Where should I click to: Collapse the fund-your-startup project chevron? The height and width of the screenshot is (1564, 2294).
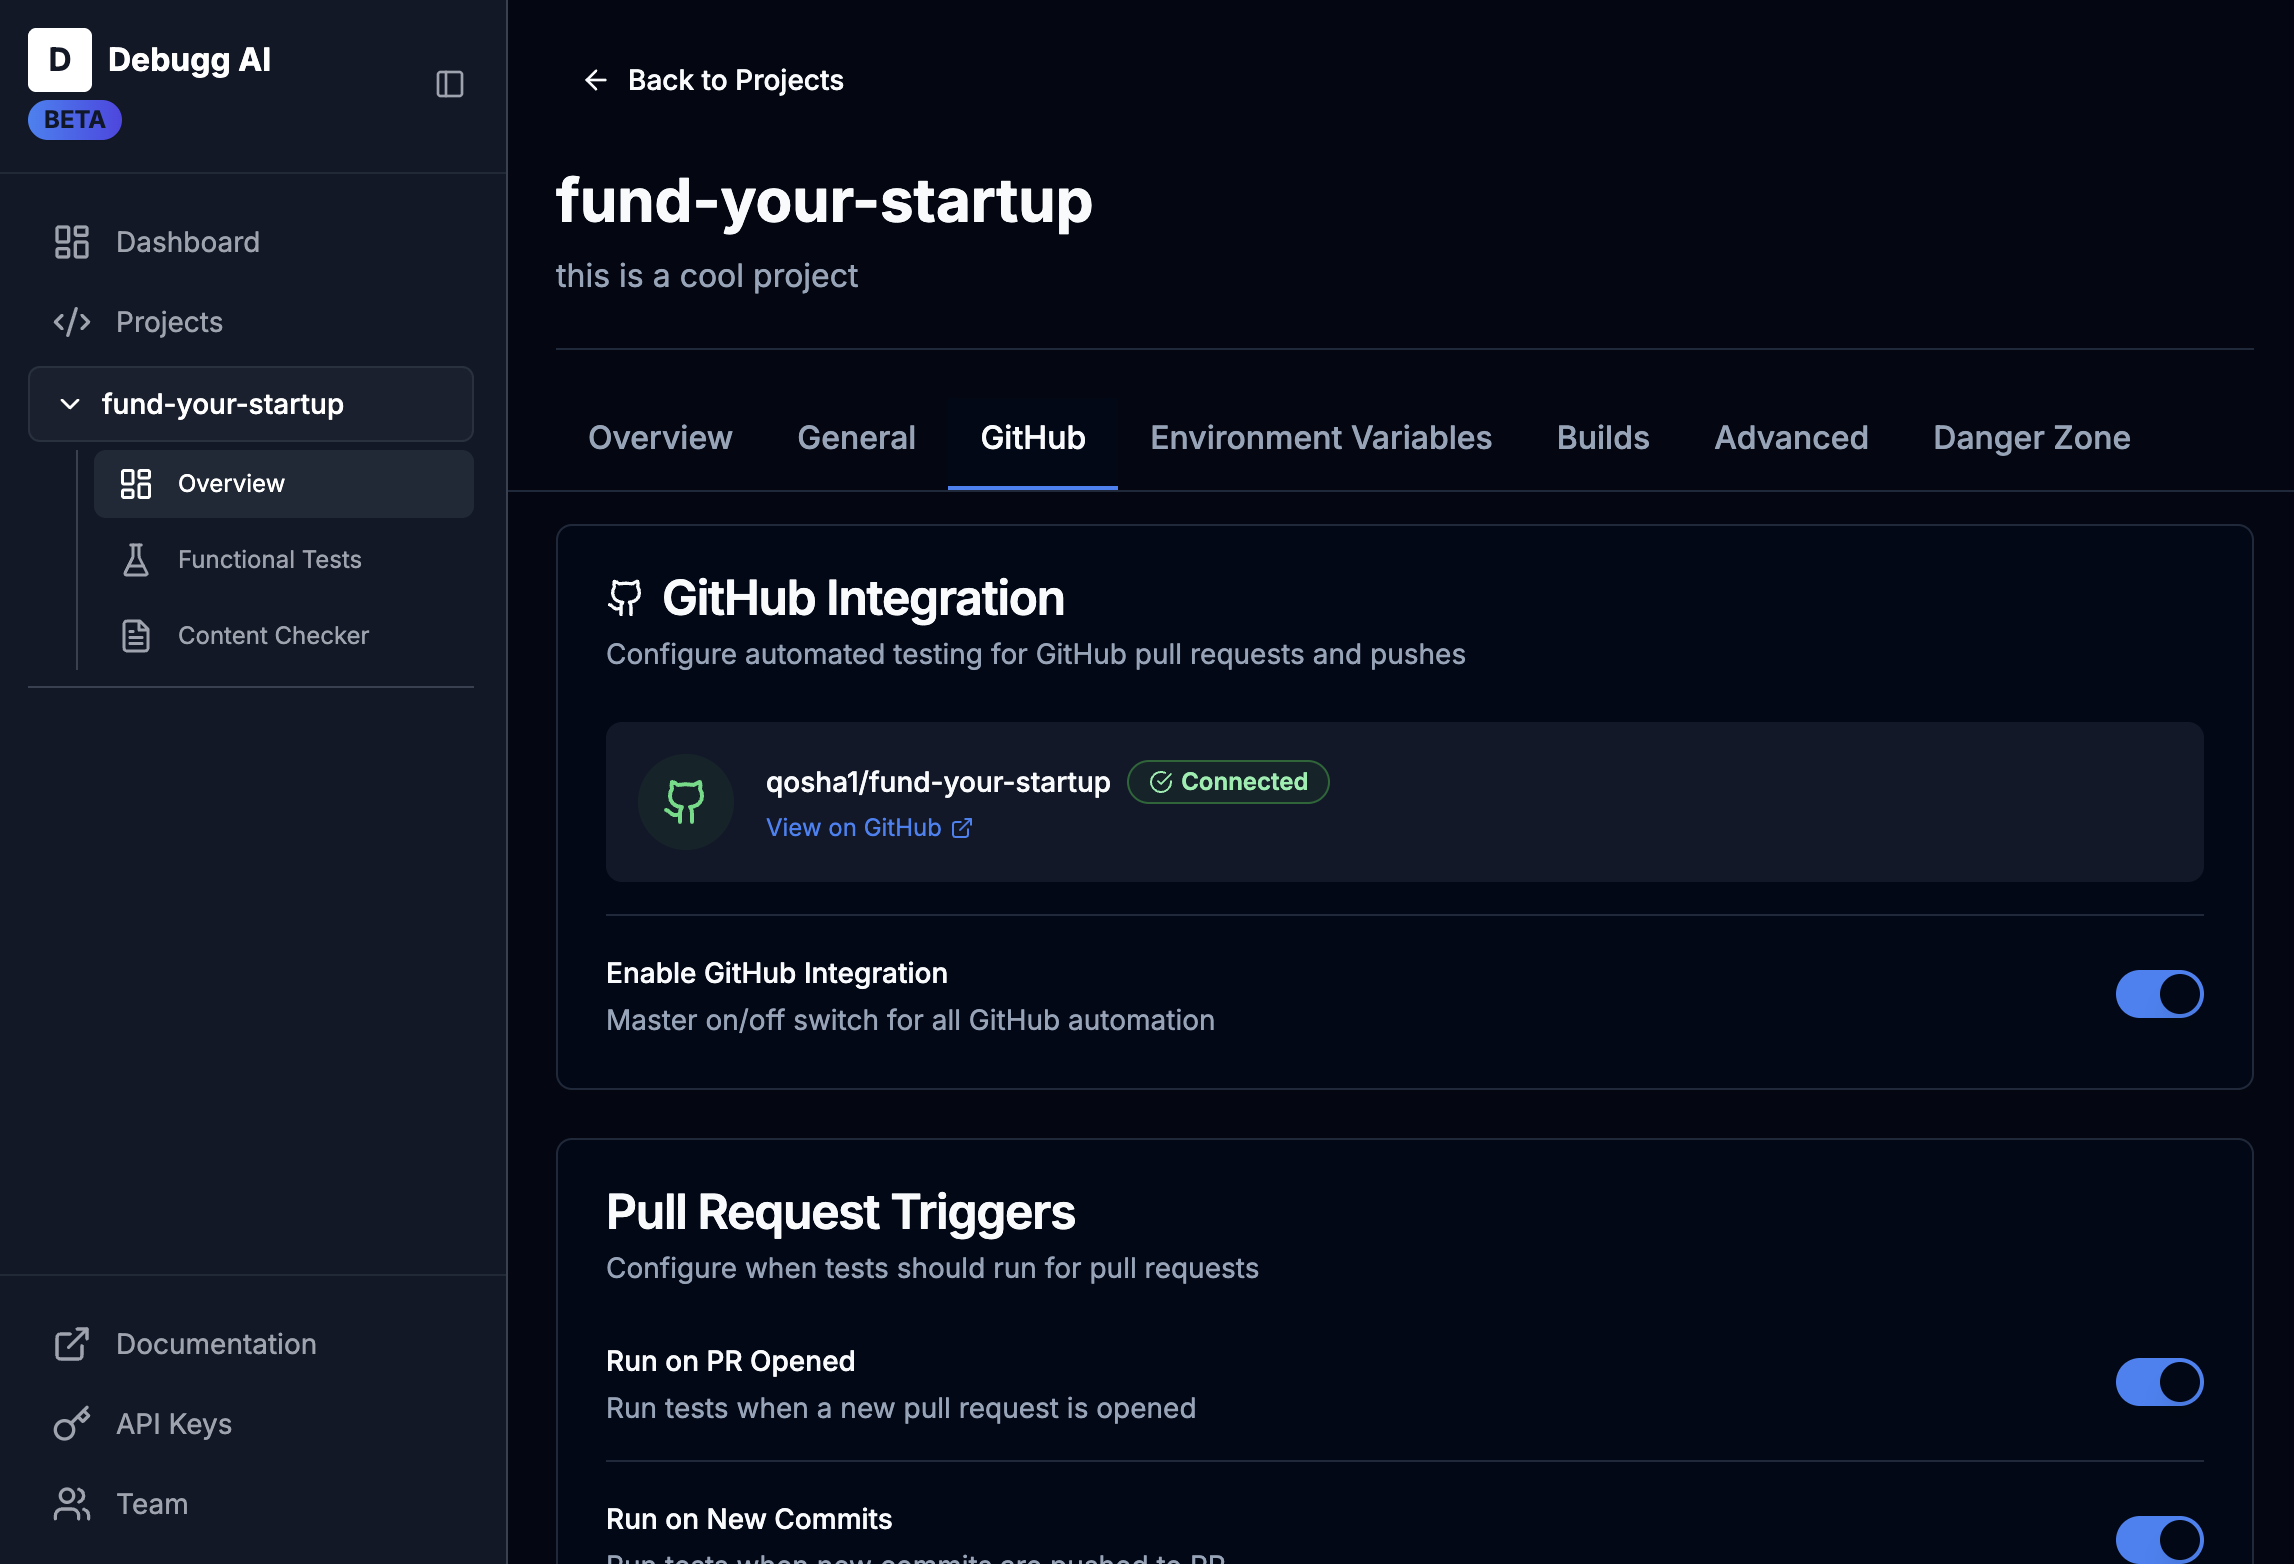68,404
